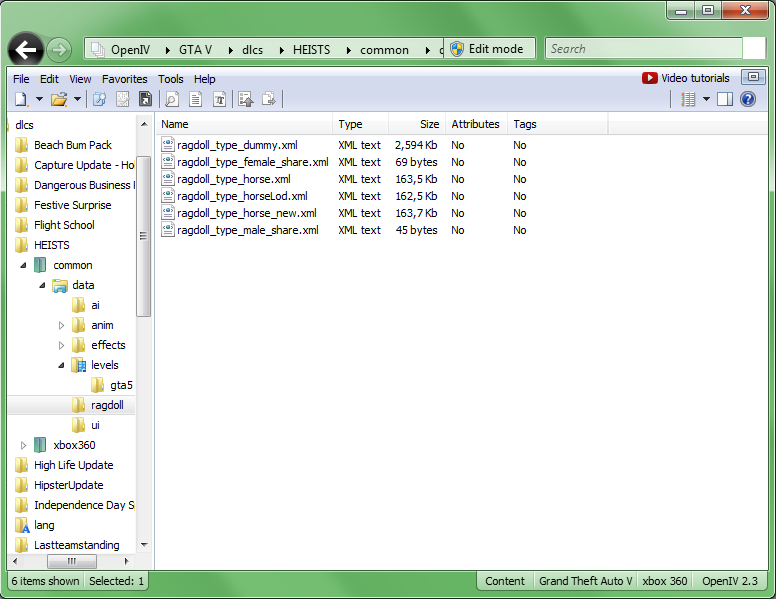Click the import upward arrow toolbar icon

pos(246,99)
